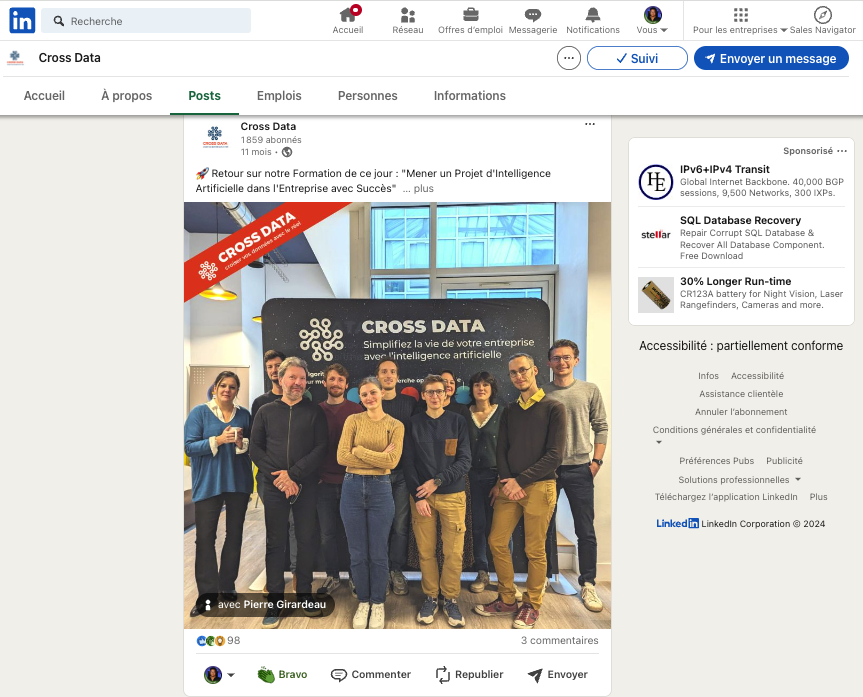Open Téléchargez l'application LinkedIn link
Viewport: 863px width, 697px height.
click(x=726, y=497)
